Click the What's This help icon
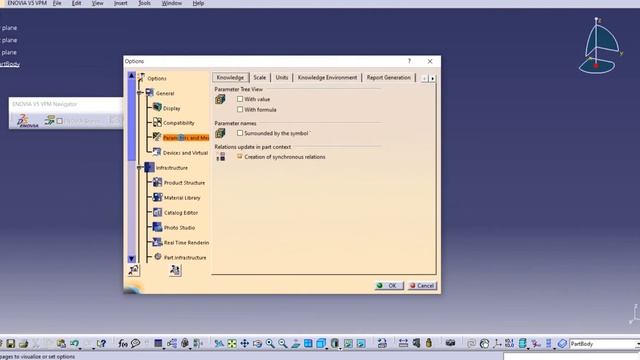640x360 pixels. point(101,344)
